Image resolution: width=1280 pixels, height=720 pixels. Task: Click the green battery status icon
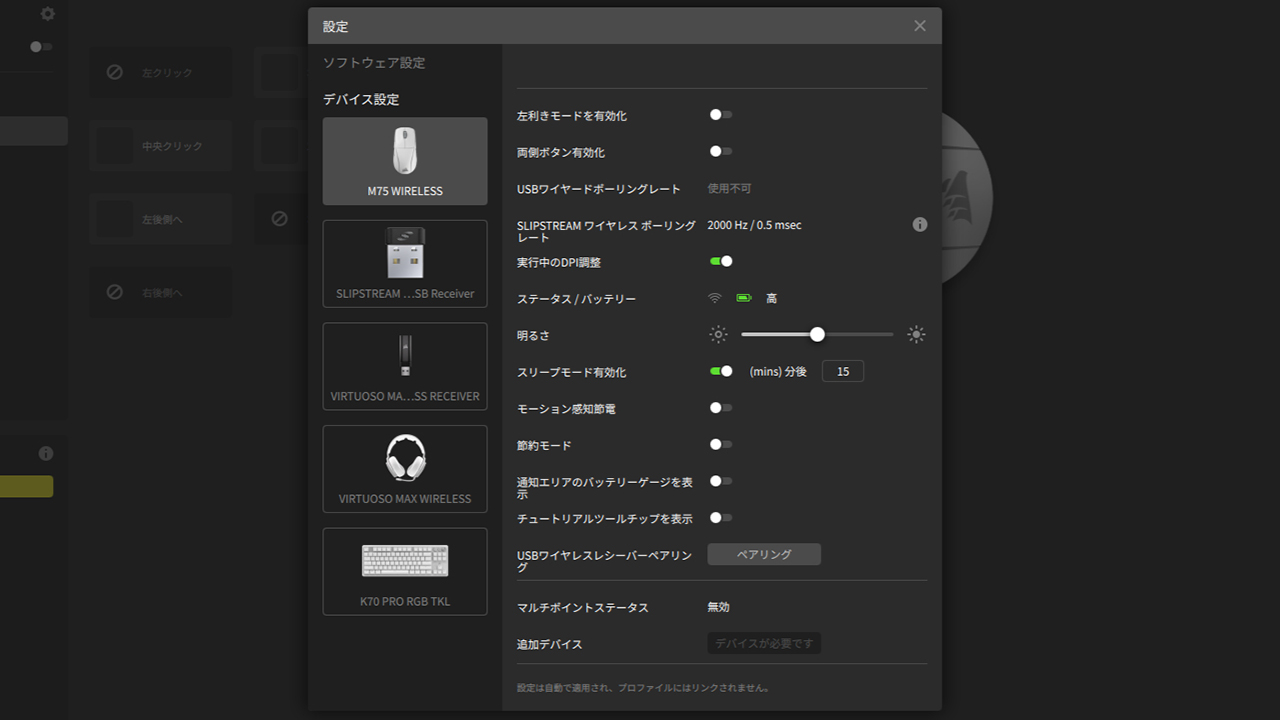(x=744, y=298)
